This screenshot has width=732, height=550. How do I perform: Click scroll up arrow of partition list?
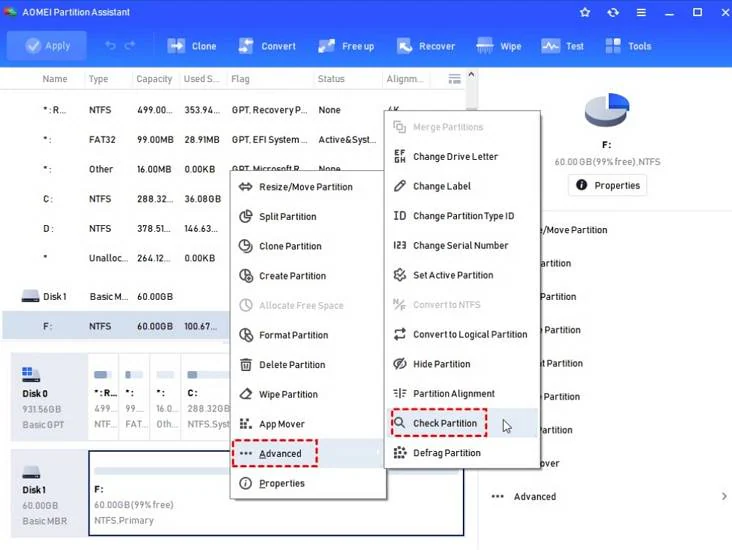pos(472,75)
